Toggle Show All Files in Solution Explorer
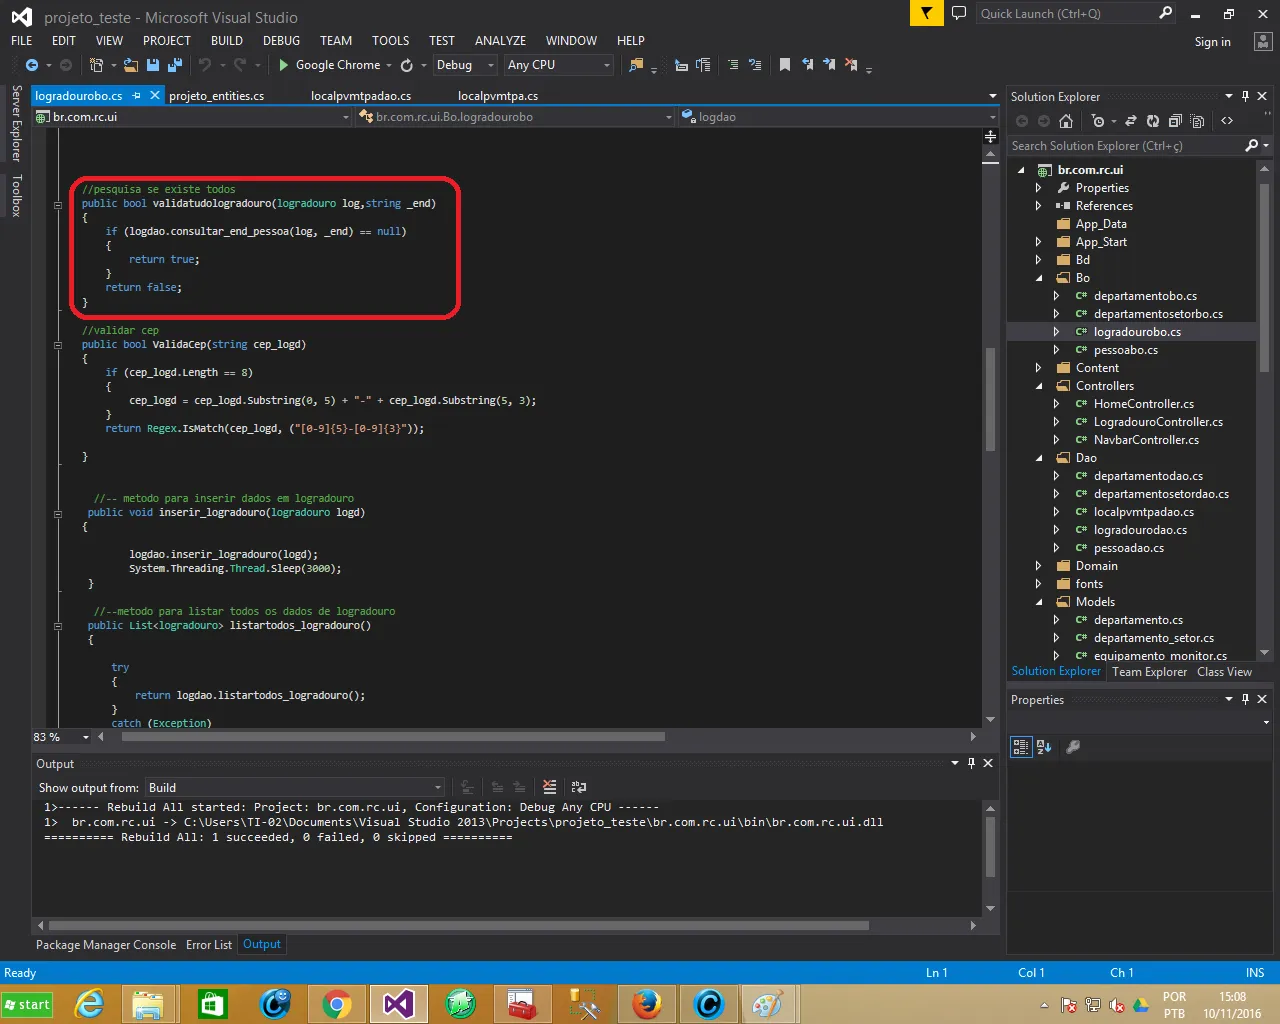The width and height of the screenshot is (1280, 1024). pos(1198,121)
